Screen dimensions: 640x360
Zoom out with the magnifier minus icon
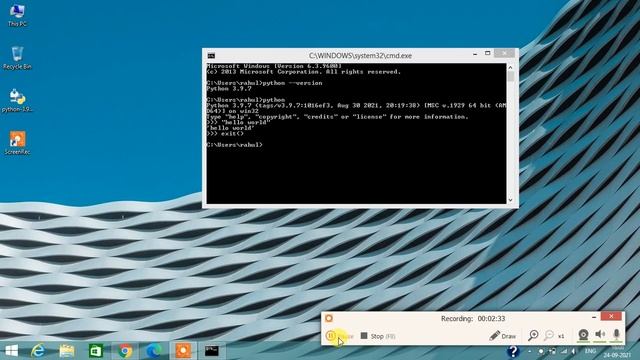549,336
